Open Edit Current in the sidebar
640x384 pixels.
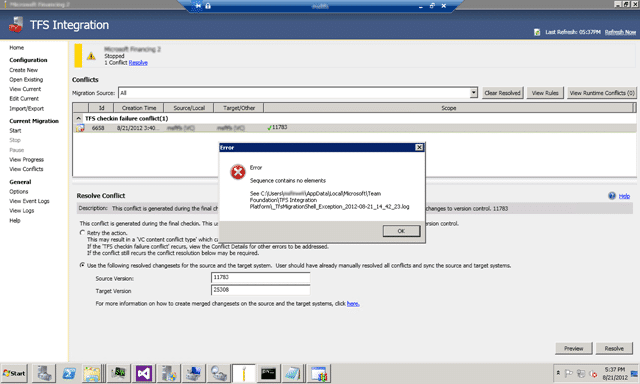point(24,99)
